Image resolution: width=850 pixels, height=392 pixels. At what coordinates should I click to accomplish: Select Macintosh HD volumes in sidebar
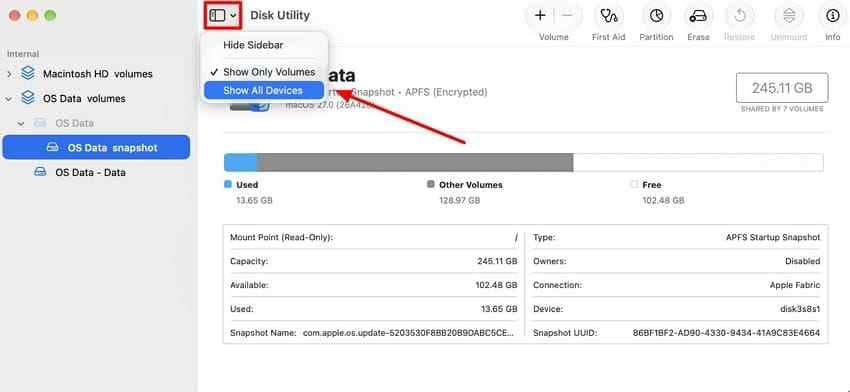(98, 74)
